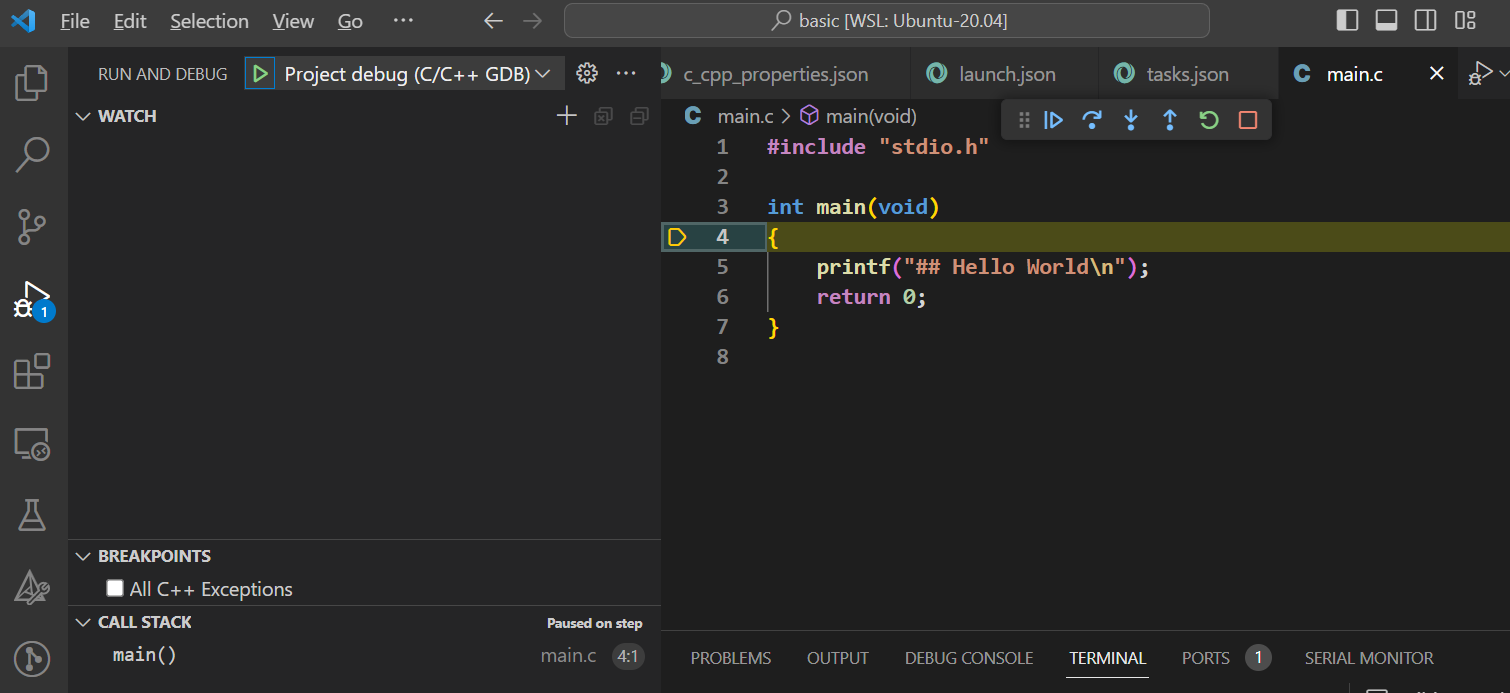Open the File menu

click(75, 21)
